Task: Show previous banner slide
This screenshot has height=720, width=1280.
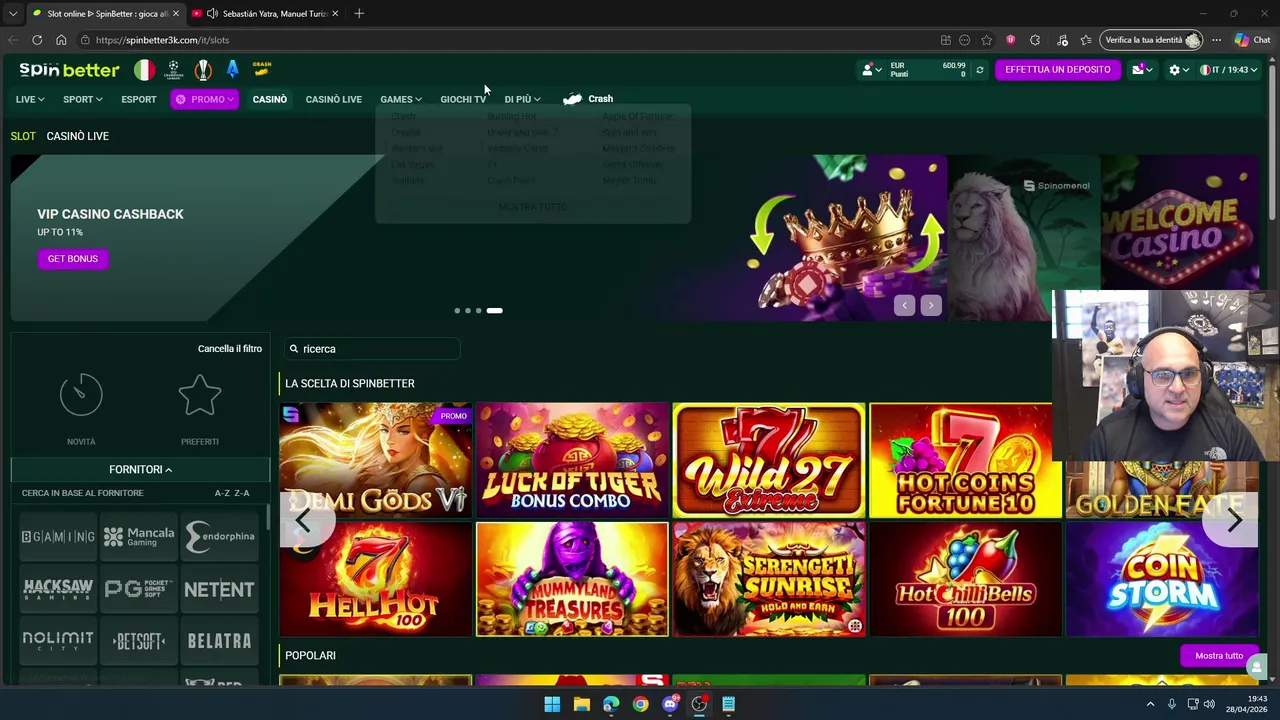Action: [904, 306]
